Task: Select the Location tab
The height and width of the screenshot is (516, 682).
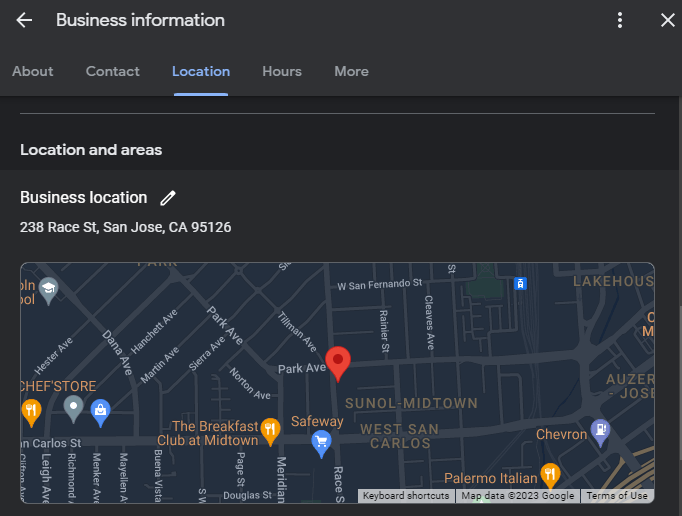Action: click(201, 71)
